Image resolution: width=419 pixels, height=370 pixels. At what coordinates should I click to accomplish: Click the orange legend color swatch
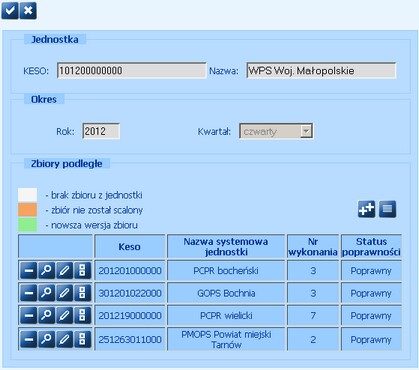(x=27, y=210)
